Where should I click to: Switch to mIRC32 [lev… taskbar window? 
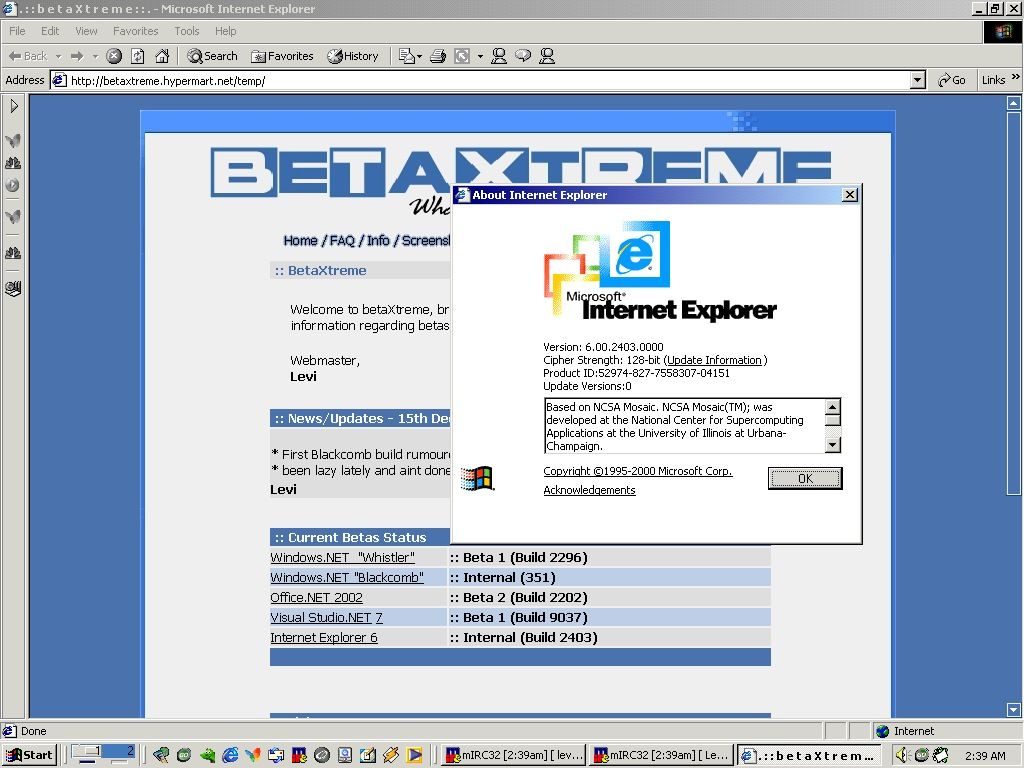pyautogui.click(x=513, y=755)
